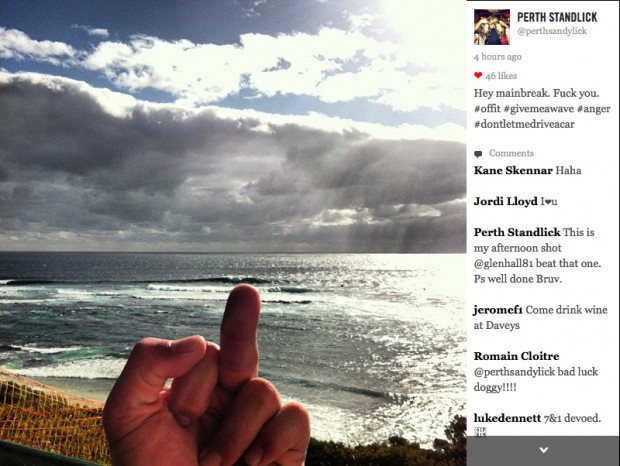
Task: Open the #givemeawave hashtag
Action: click(539, 109)
